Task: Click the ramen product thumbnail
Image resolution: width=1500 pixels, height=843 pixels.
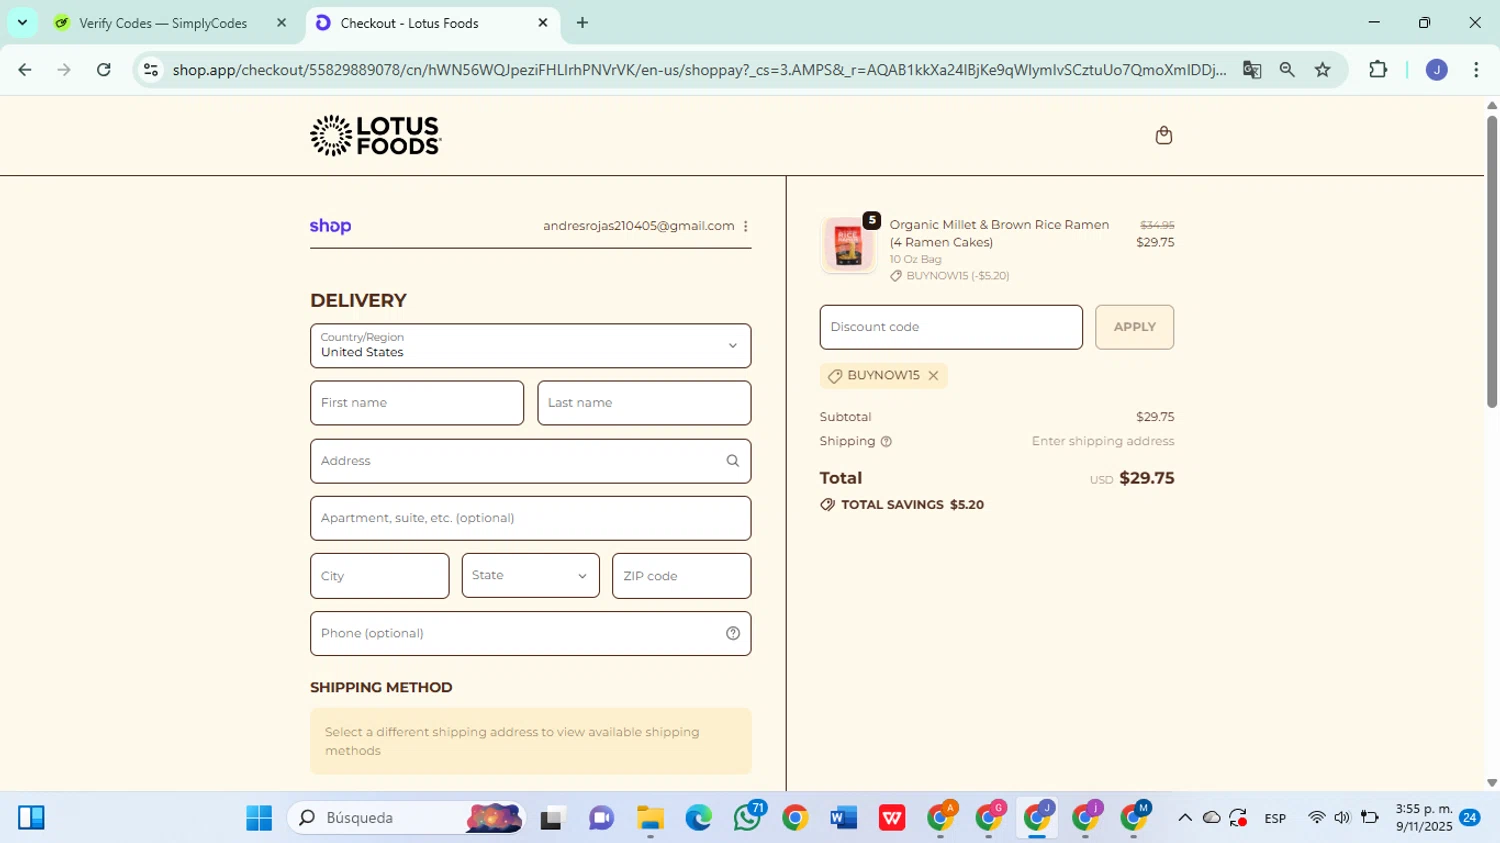Action: coord(848,245)
